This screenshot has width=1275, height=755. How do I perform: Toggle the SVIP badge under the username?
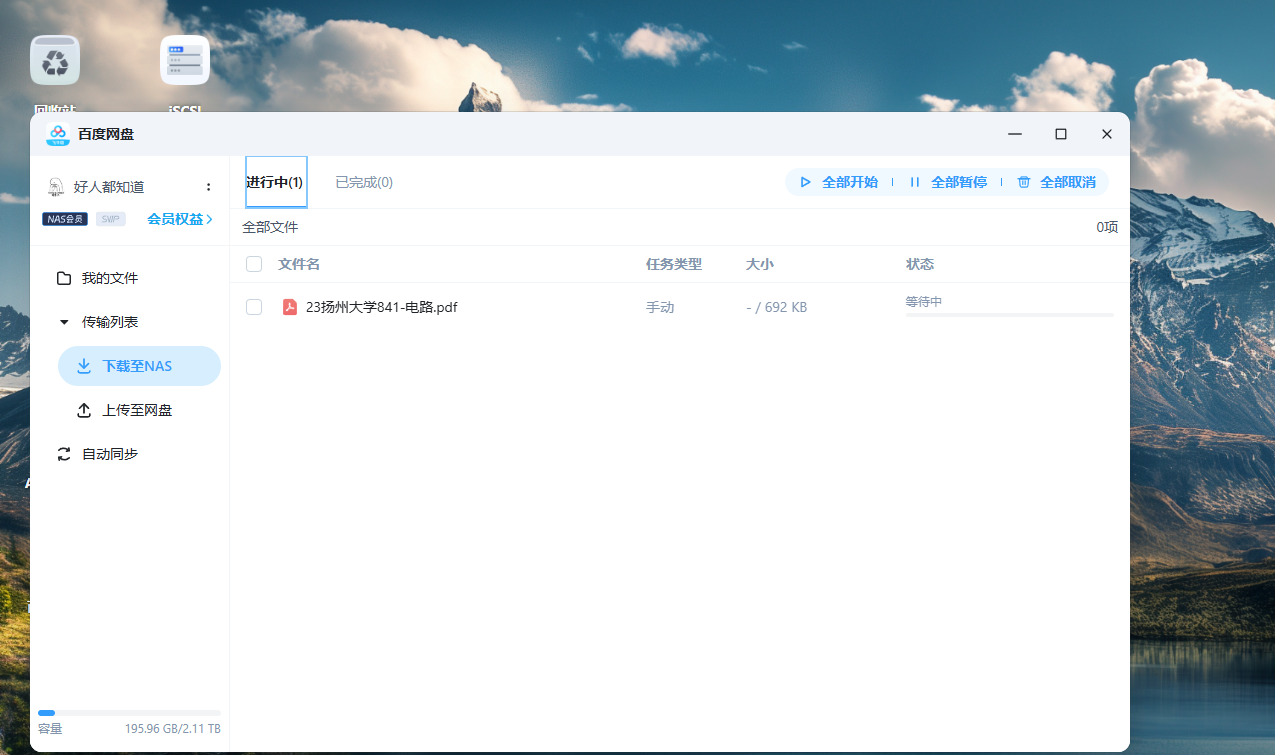pyautogui.click(x=110, y=218)
